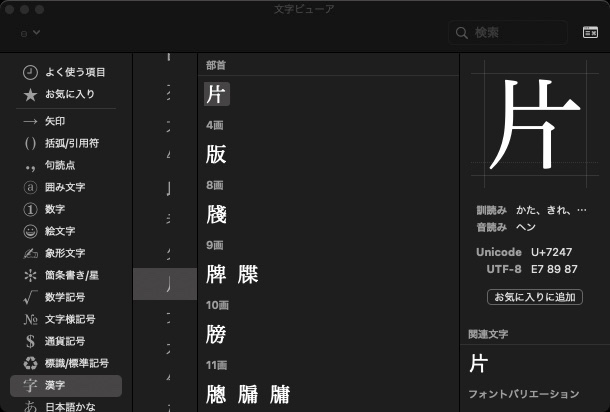Select the character 牖

tap(248, 394)
